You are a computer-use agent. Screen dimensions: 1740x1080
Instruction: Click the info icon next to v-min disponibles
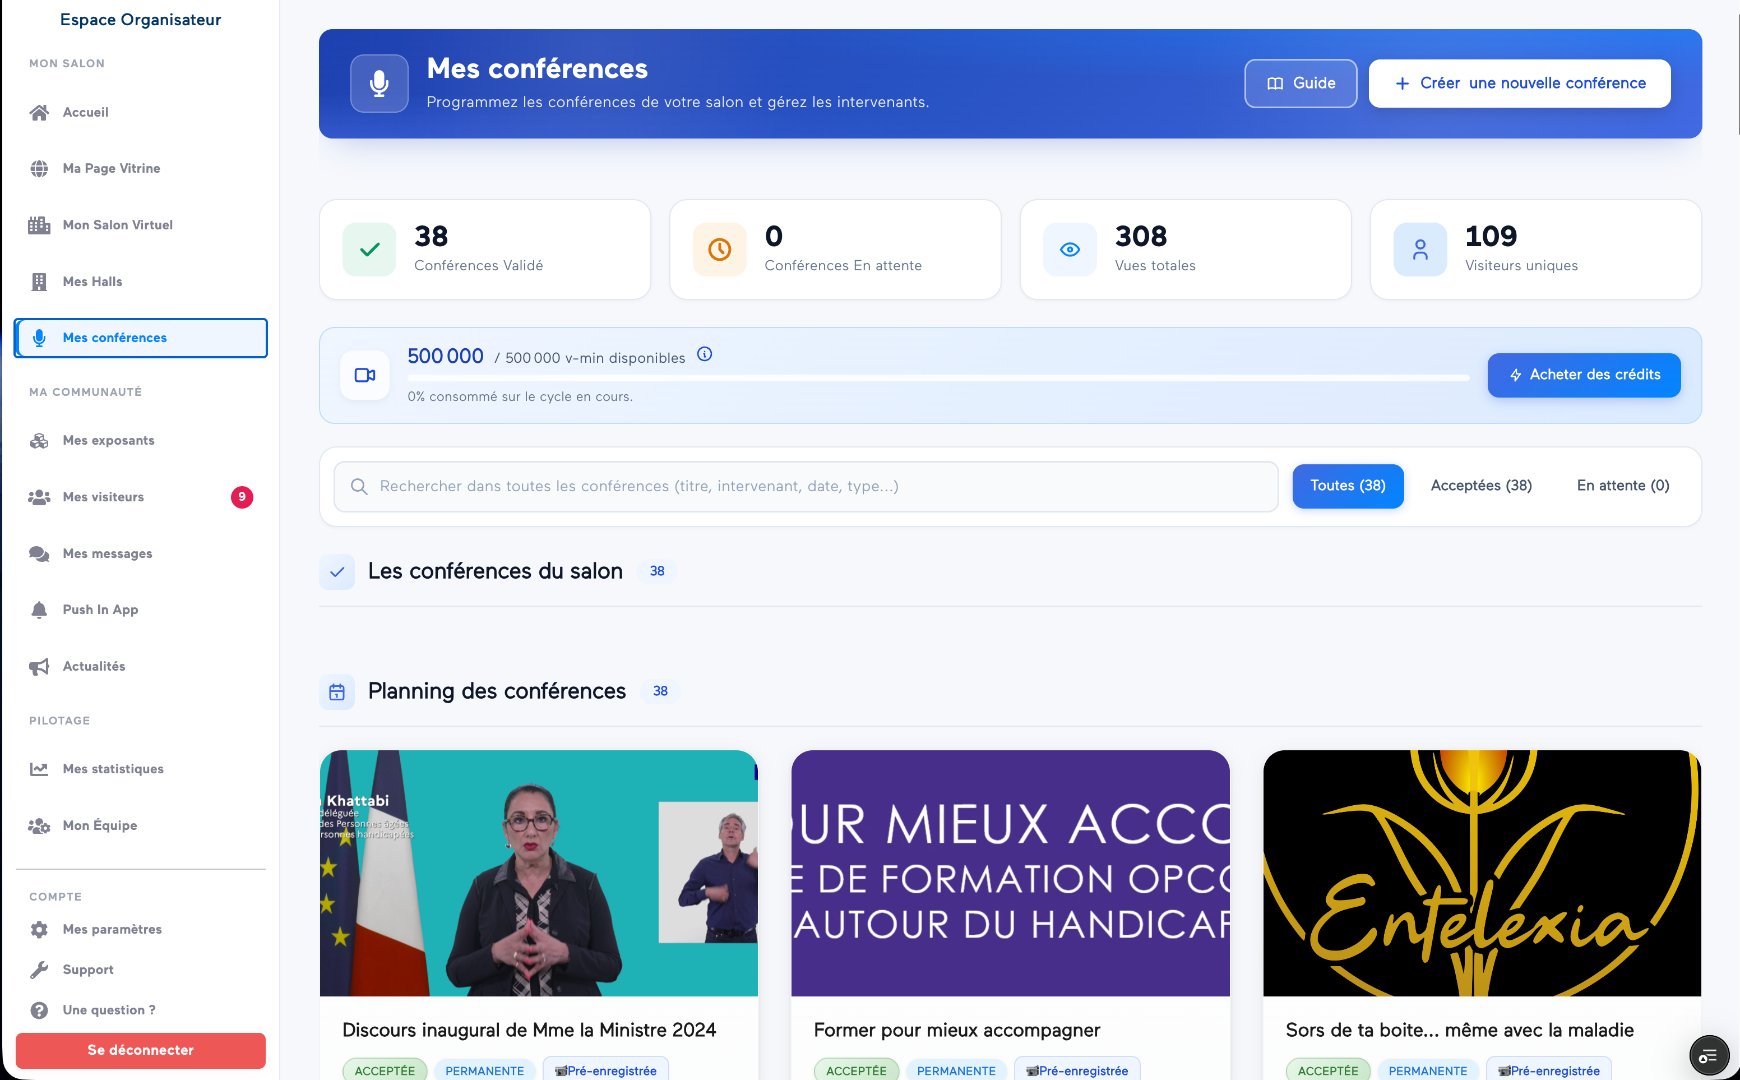[x=704, y=354]
